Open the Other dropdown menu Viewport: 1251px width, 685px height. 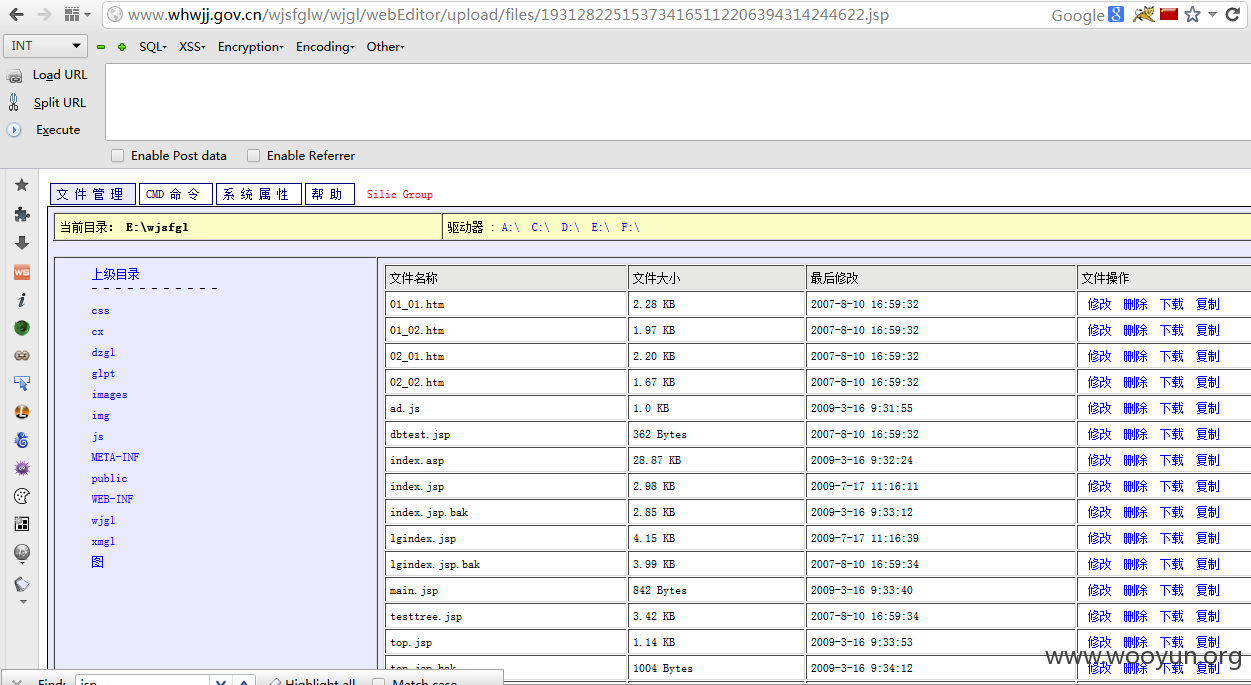(385, 47)
